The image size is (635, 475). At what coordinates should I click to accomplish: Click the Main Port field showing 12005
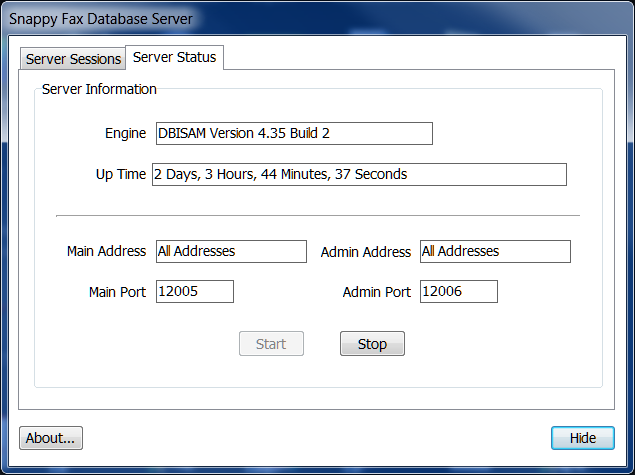(195, 291)
